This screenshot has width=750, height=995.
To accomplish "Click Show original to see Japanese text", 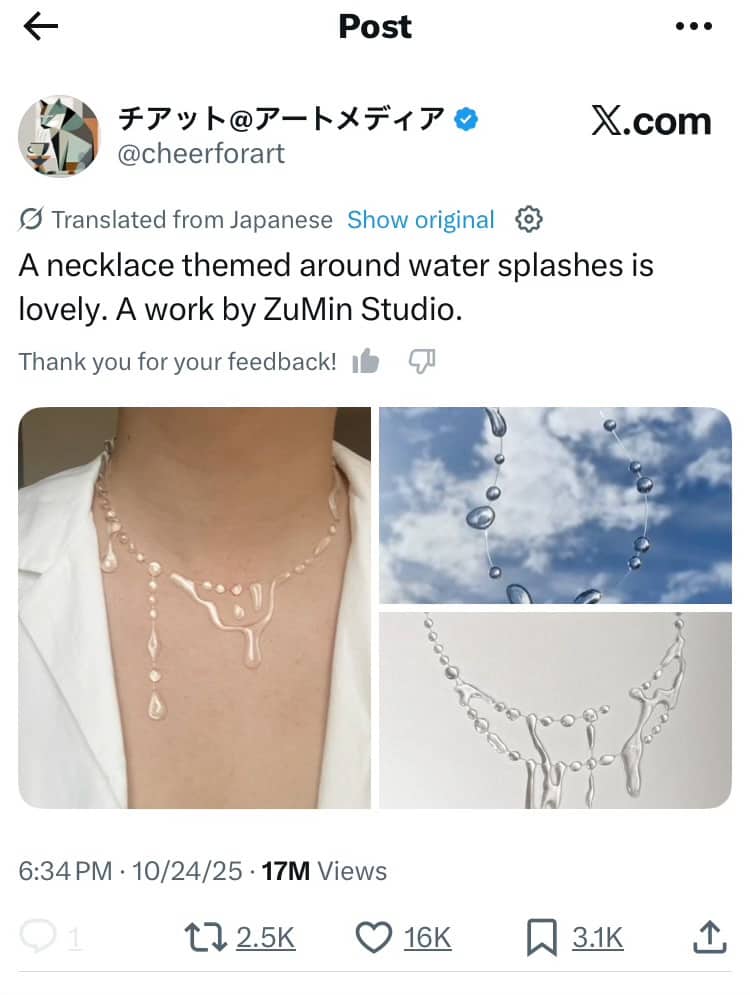I will pyautogui.click(x=420, y=219).
